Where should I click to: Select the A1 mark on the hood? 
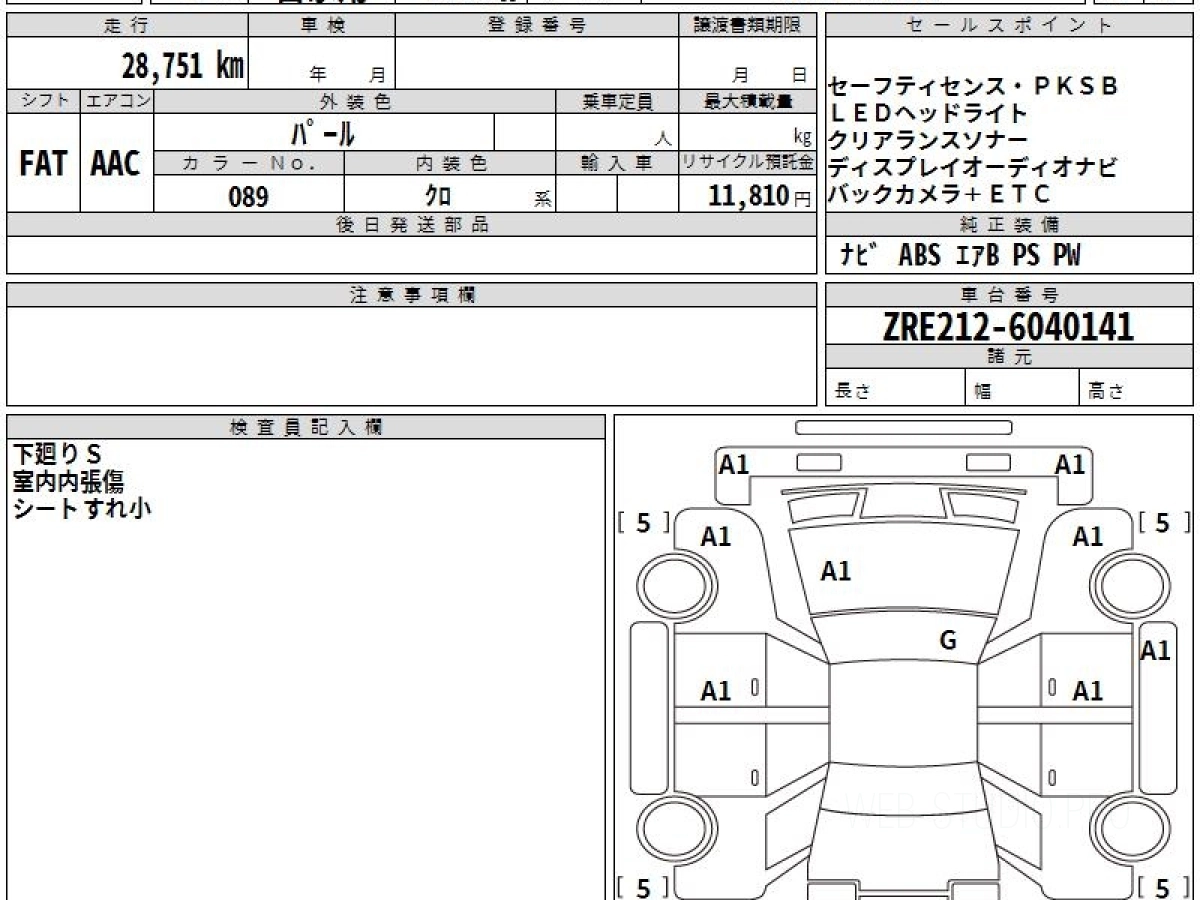(835, 571)
